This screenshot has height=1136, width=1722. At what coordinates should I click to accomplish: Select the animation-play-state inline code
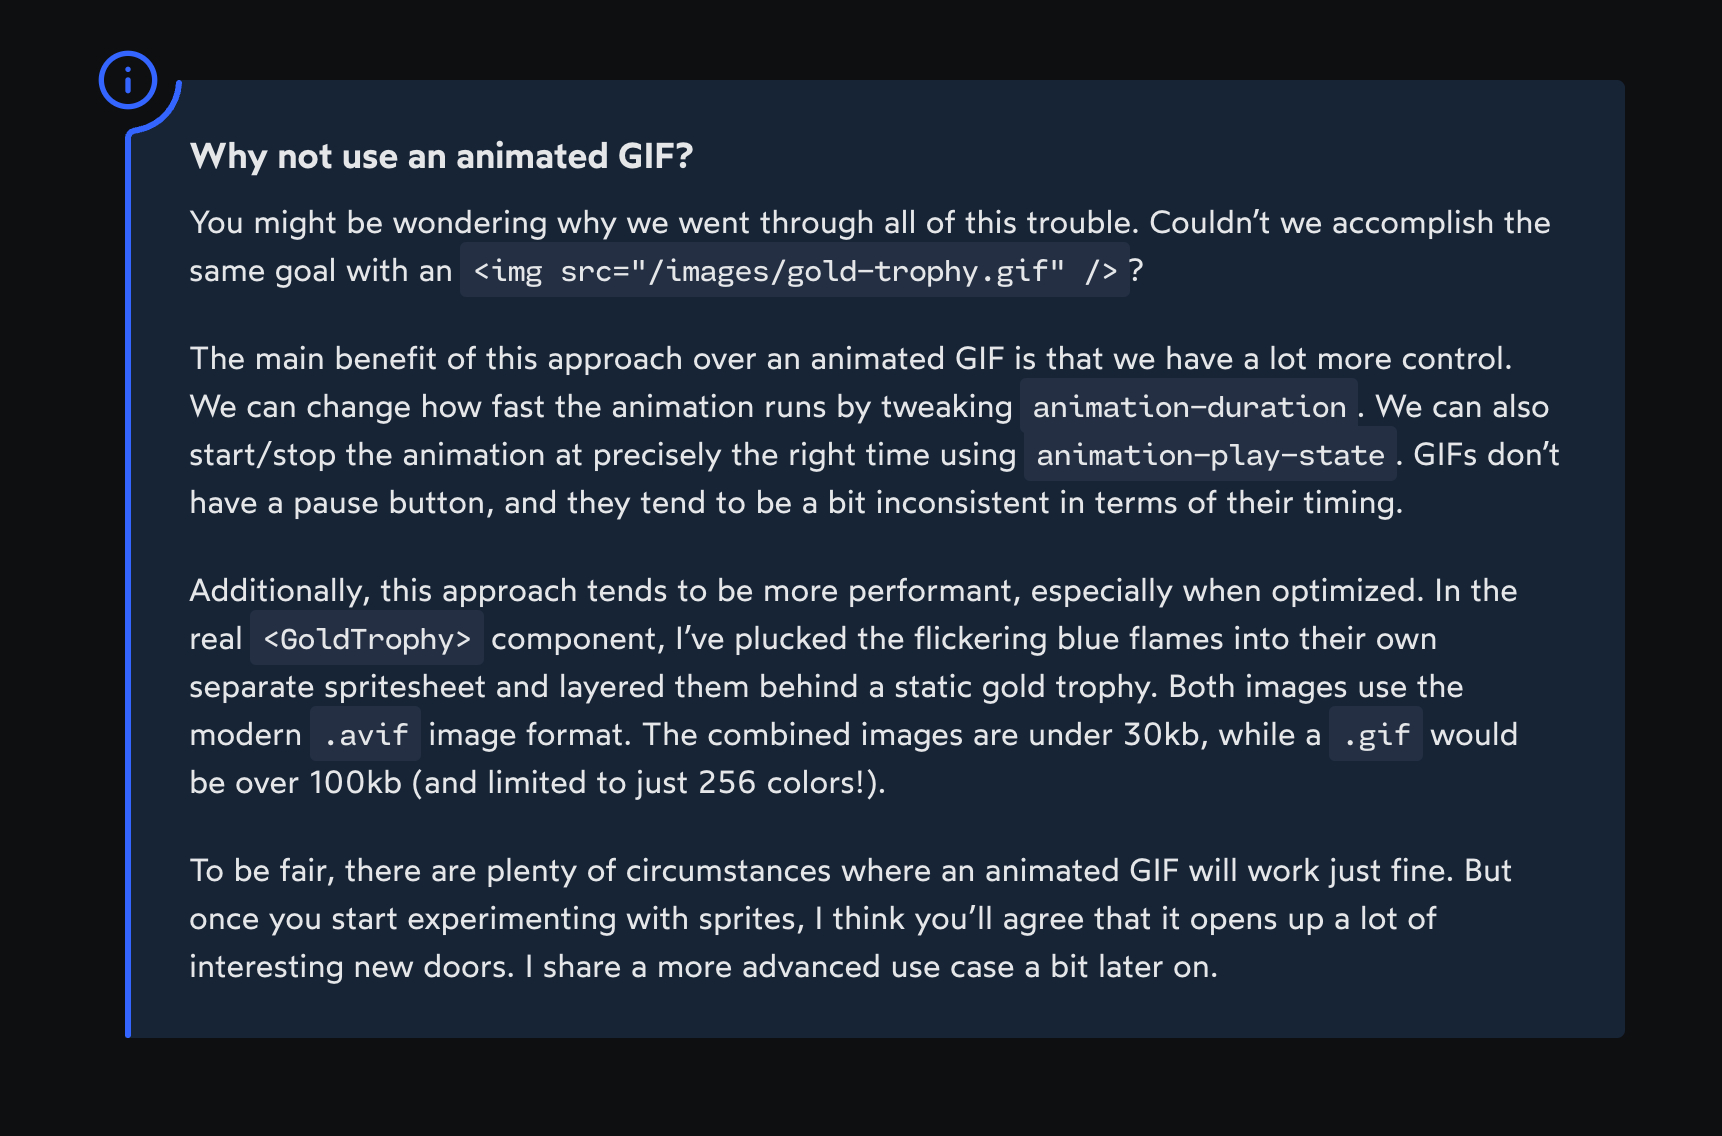pyautogui.click(x=1210, y=455)
